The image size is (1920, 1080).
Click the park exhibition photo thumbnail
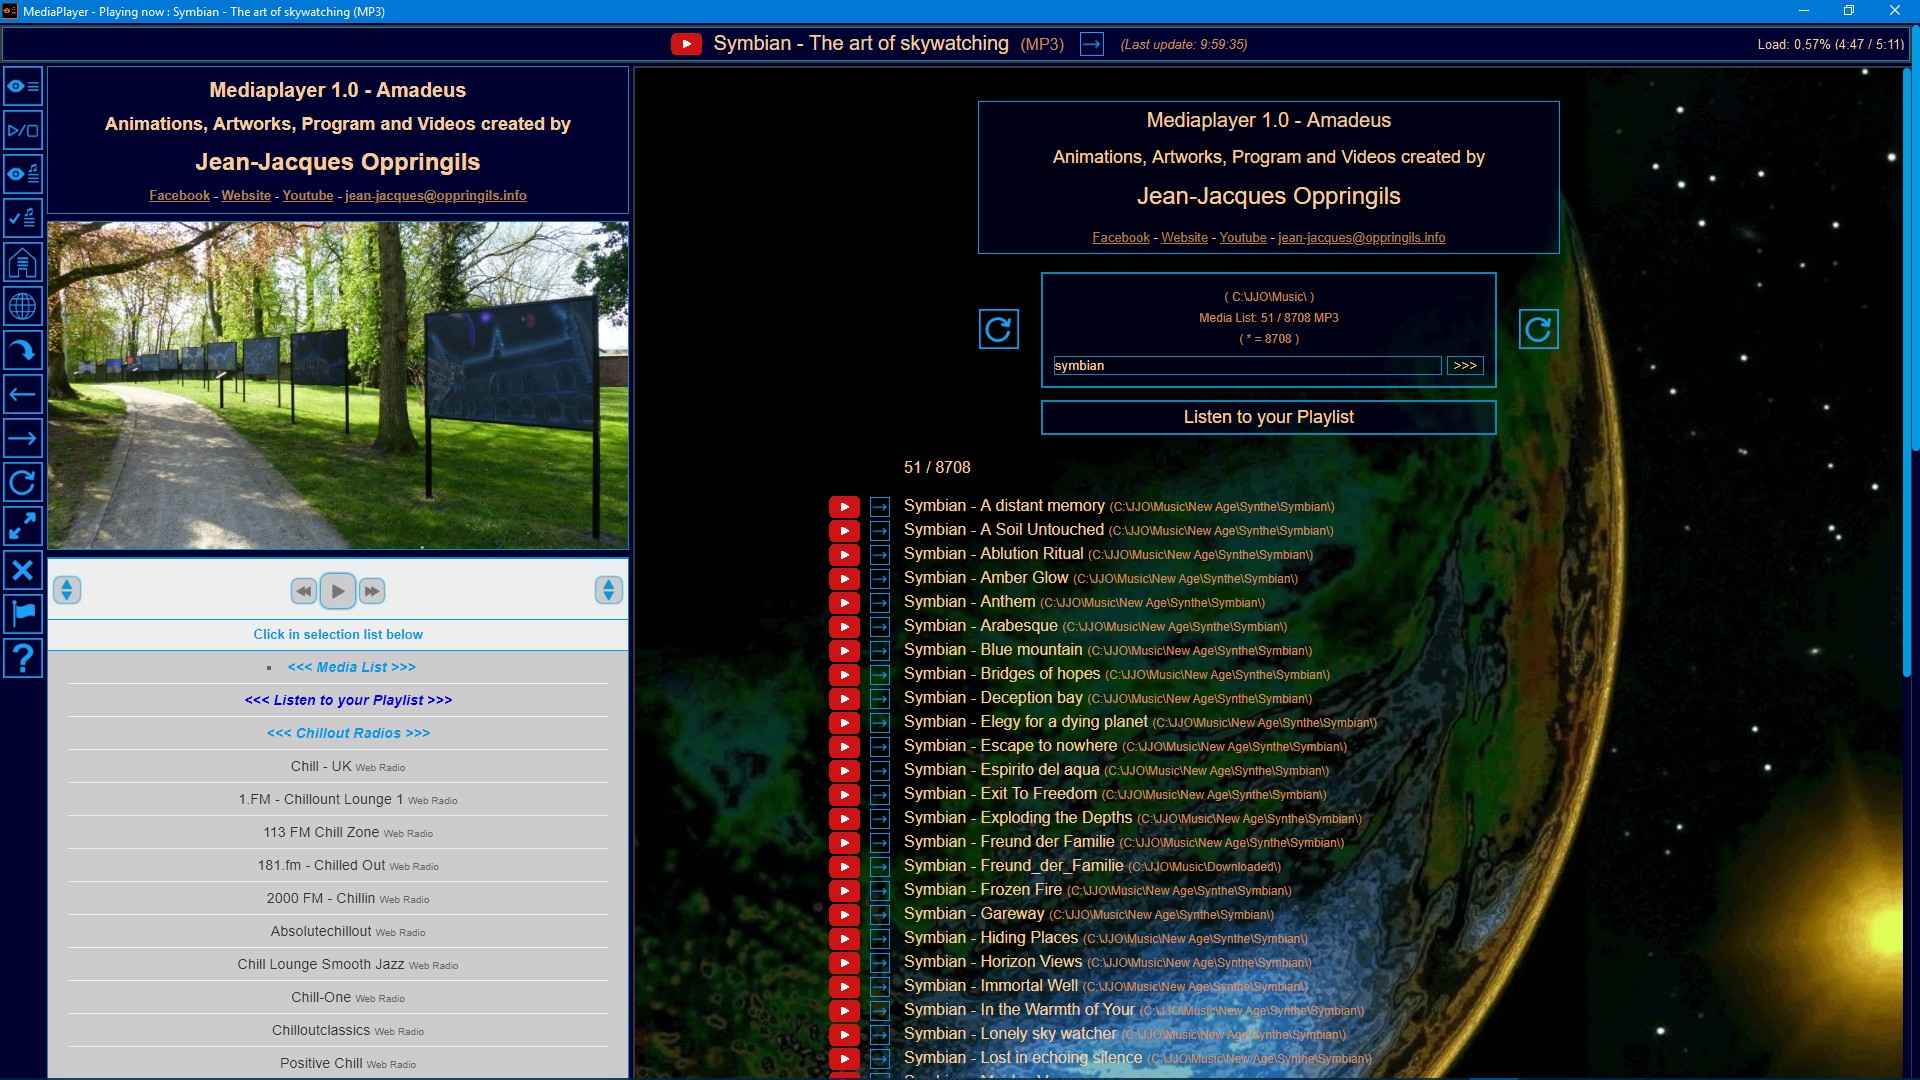[338, 385]
